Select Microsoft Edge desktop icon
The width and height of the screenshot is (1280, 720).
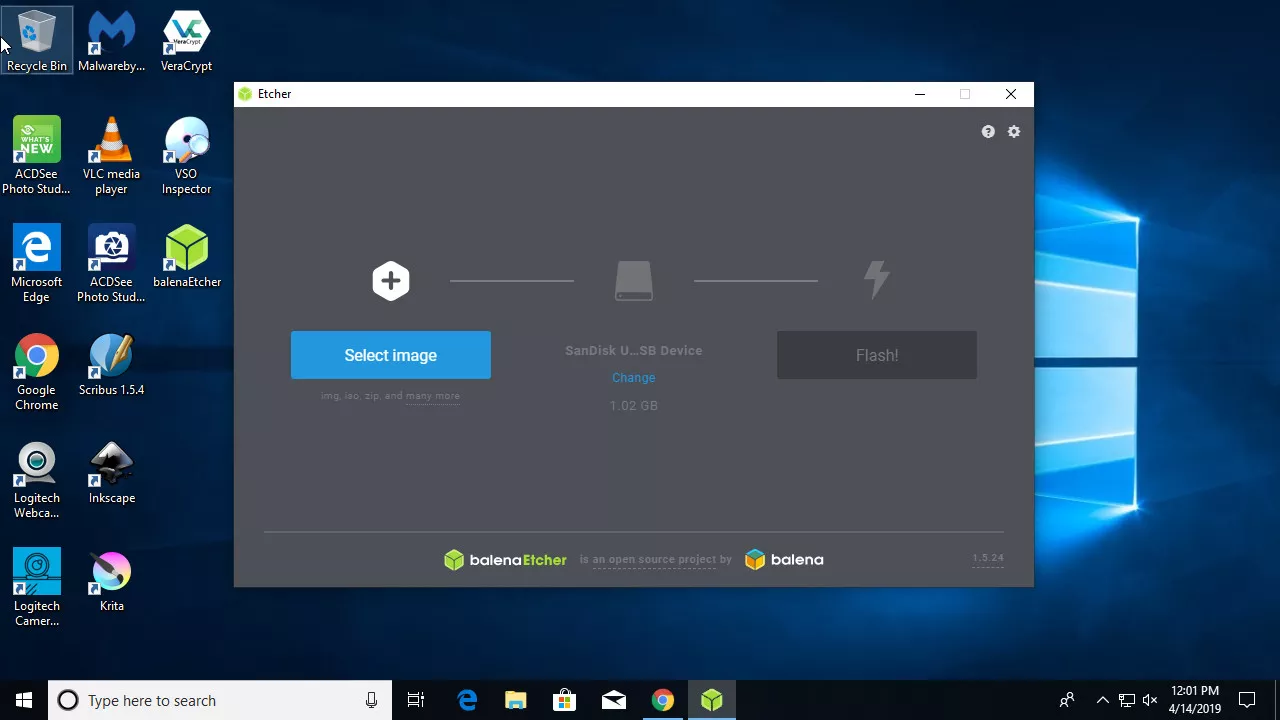37,264
